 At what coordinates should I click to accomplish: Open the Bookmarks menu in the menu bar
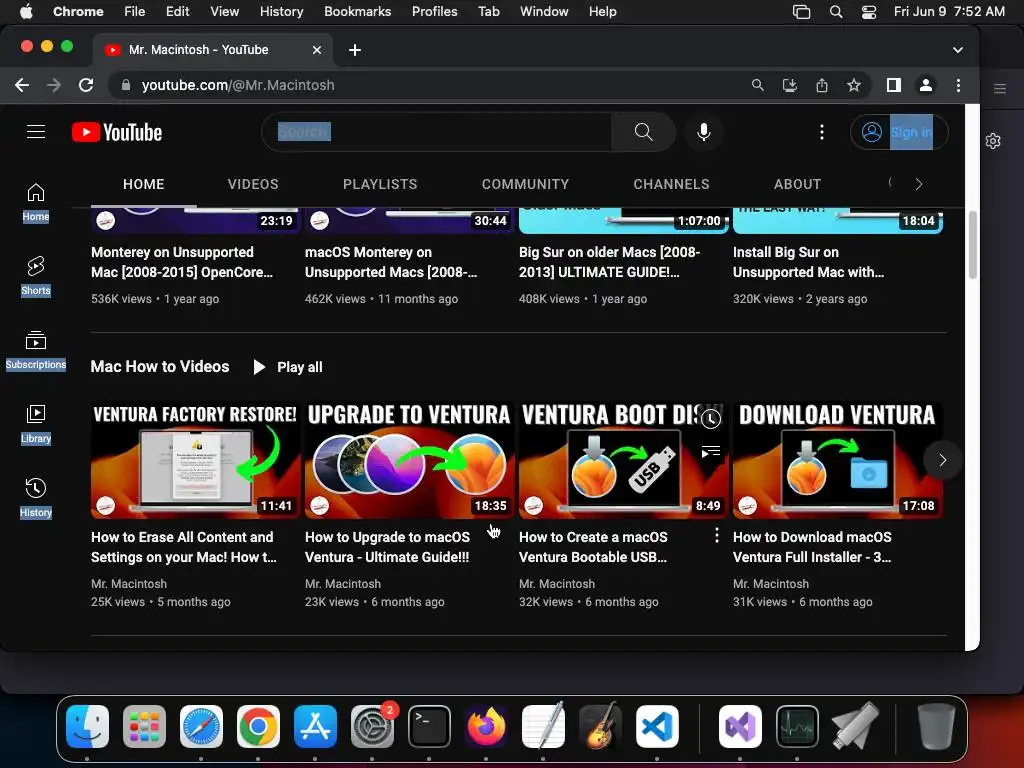tap(357, 12)
